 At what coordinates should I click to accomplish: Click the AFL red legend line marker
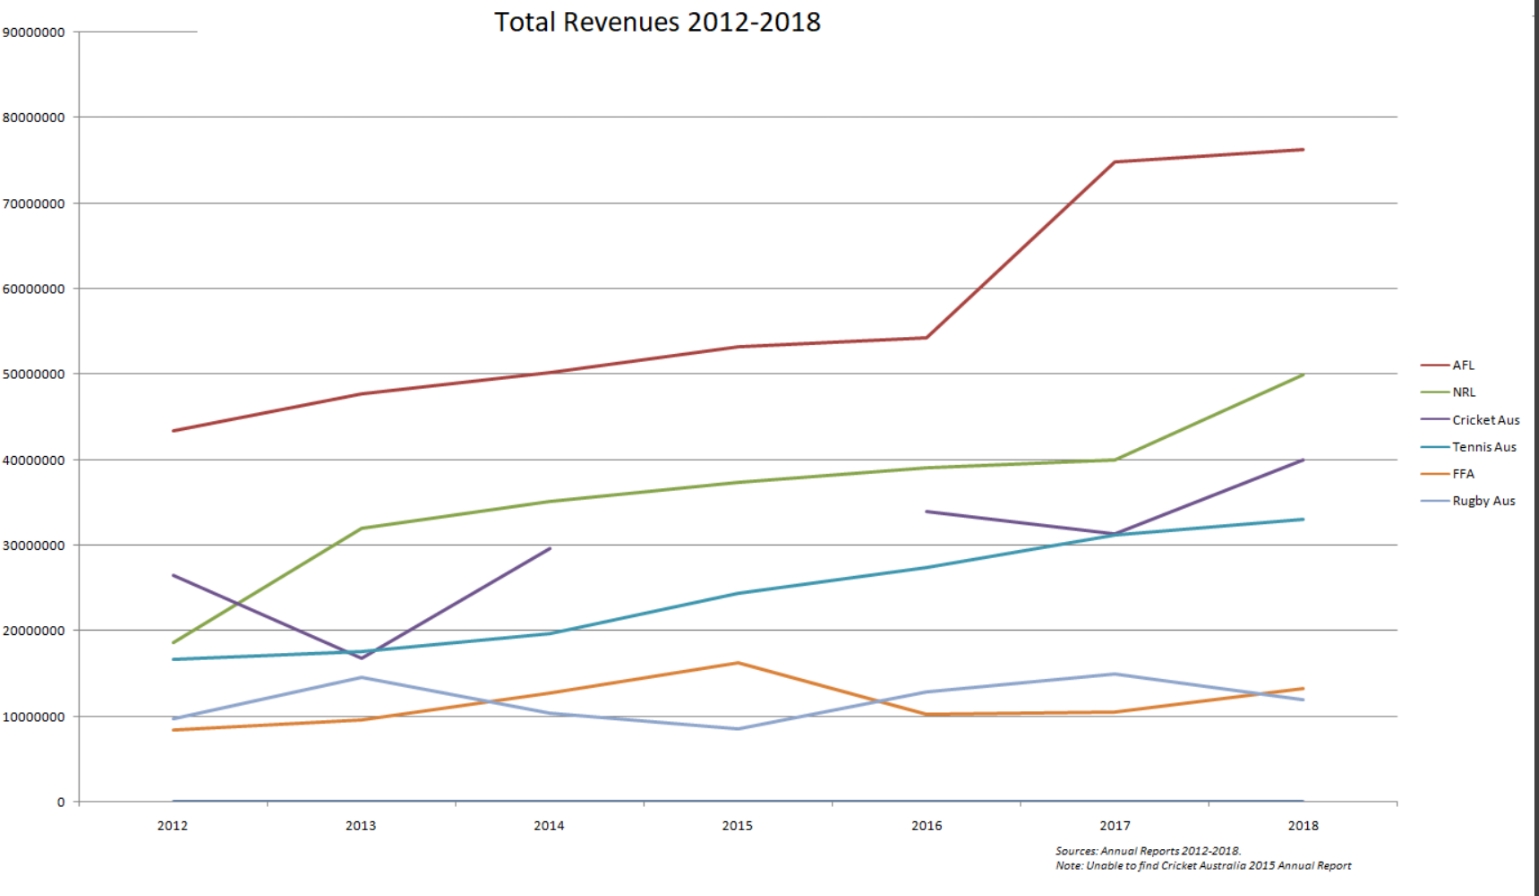click(1435, 366)
